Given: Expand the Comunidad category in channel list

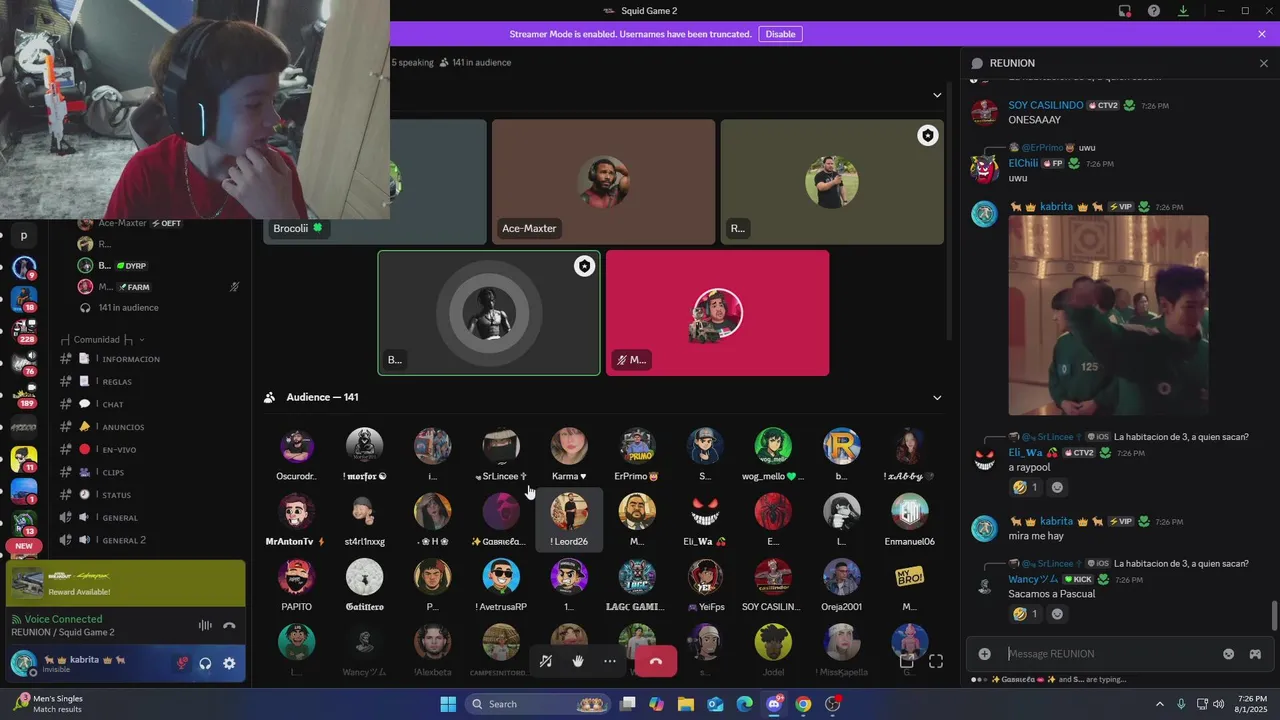Looking at the screenshot, I should [102, 340].
